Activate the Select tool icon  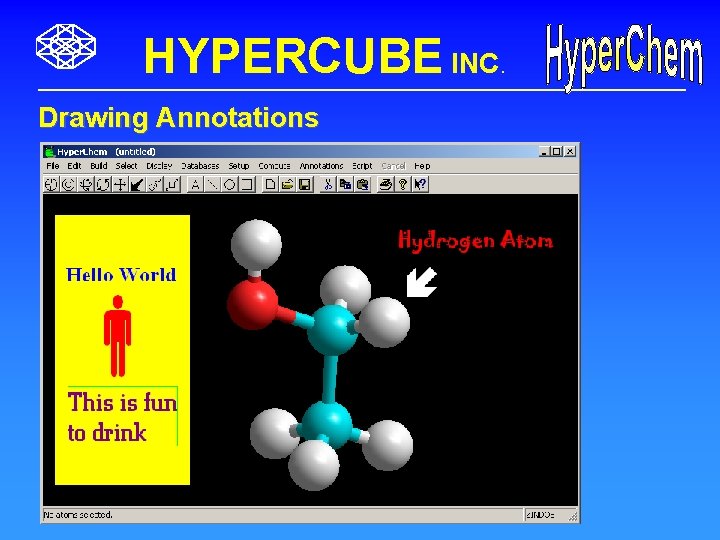[68, 185]
